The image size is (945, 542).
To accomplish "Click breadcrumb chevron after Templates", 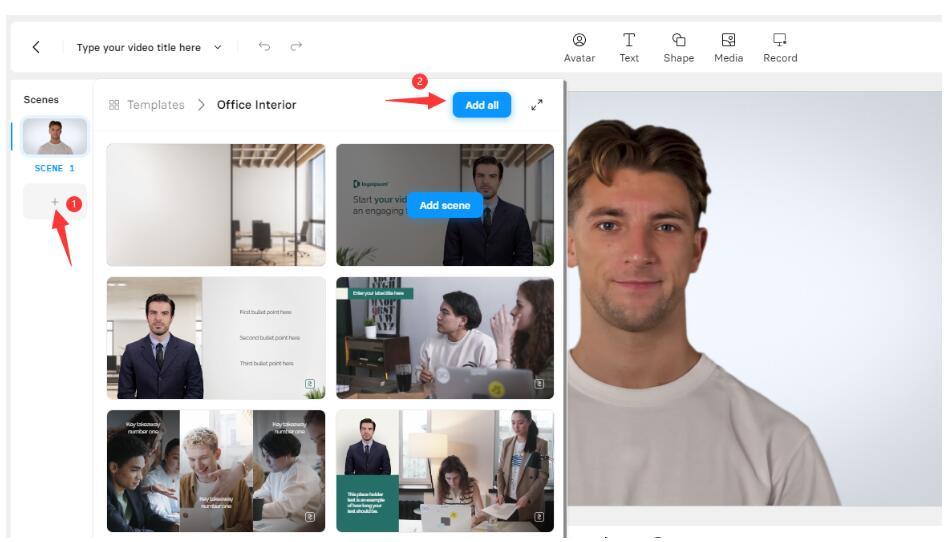I will click(201, 105).
